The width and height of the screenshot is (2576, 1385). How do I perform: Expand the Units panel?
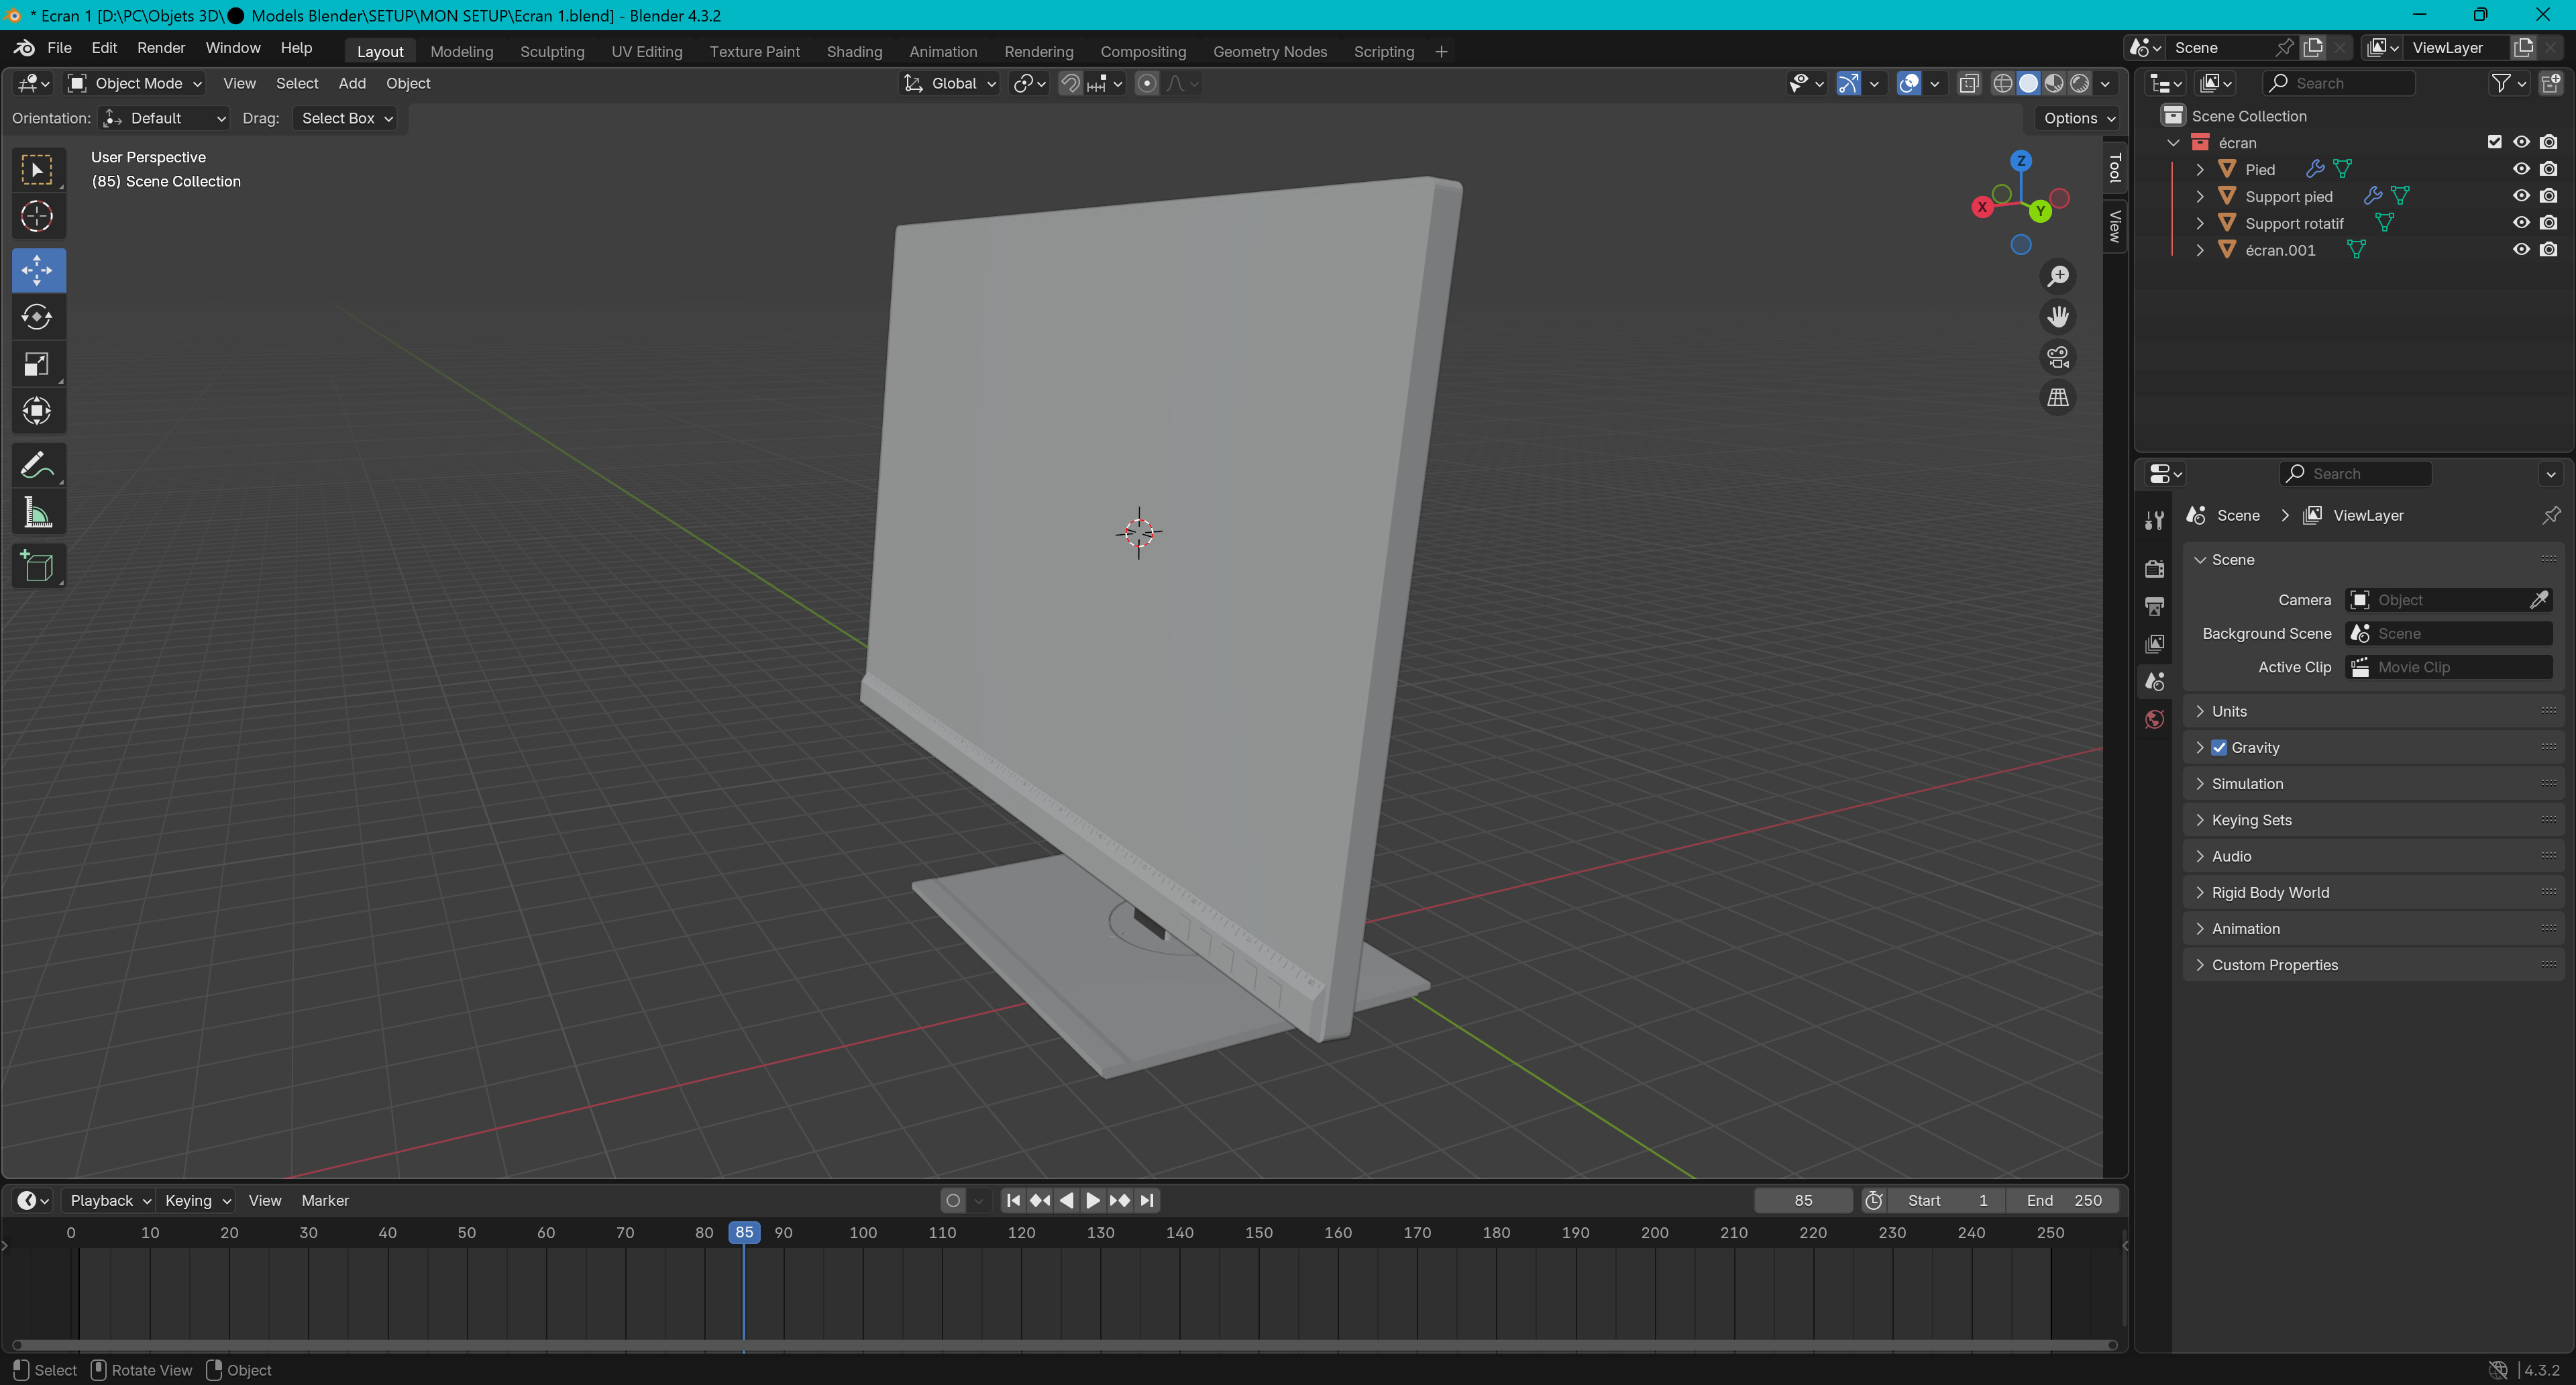2372,711
